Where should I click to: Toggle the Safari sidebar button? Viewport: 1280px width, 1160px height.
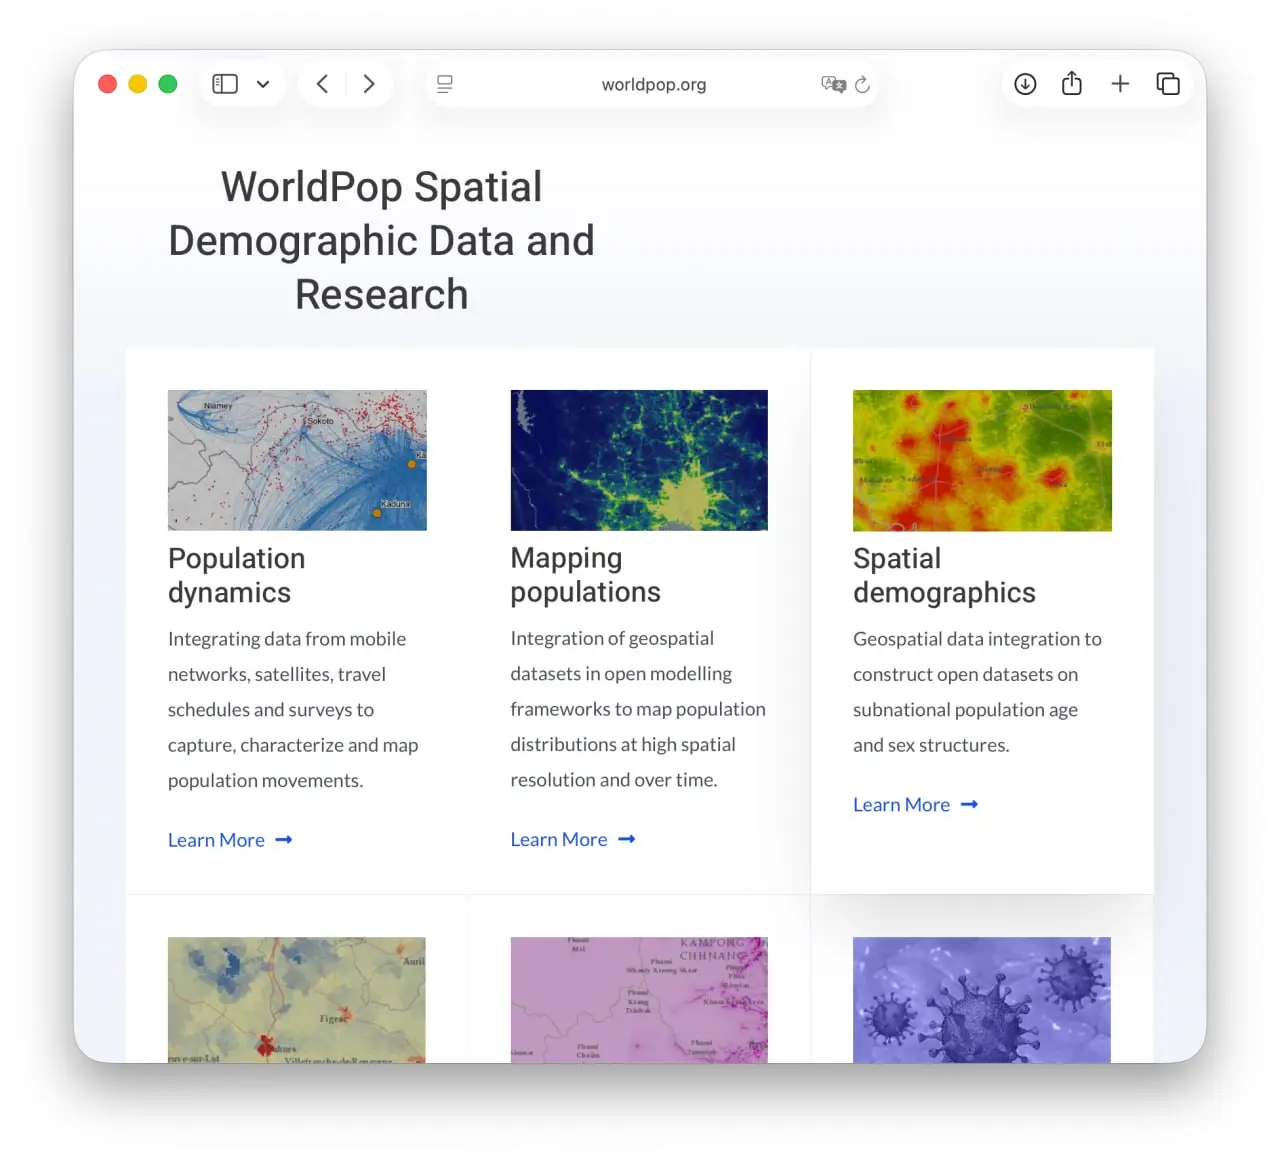pyautogui.click(x=225, y=84)
